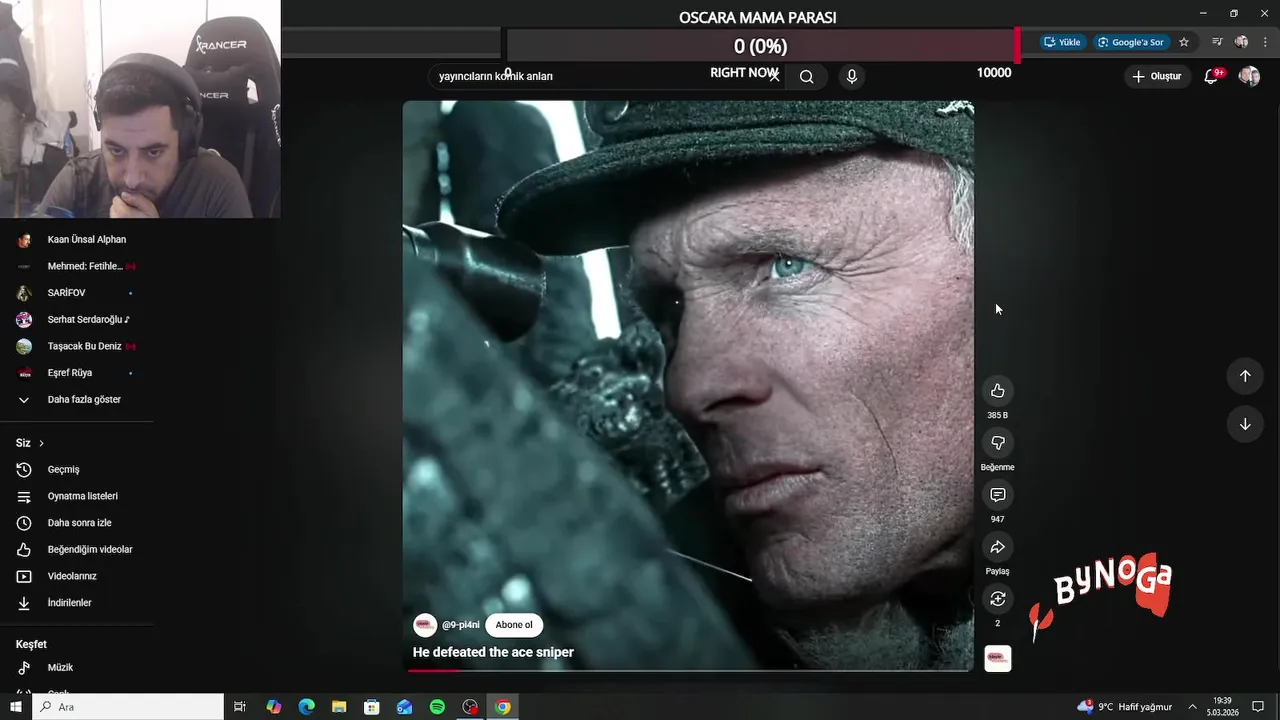Subscribe with the Abone ol button
1280x720 pixels.
point(514,625)
